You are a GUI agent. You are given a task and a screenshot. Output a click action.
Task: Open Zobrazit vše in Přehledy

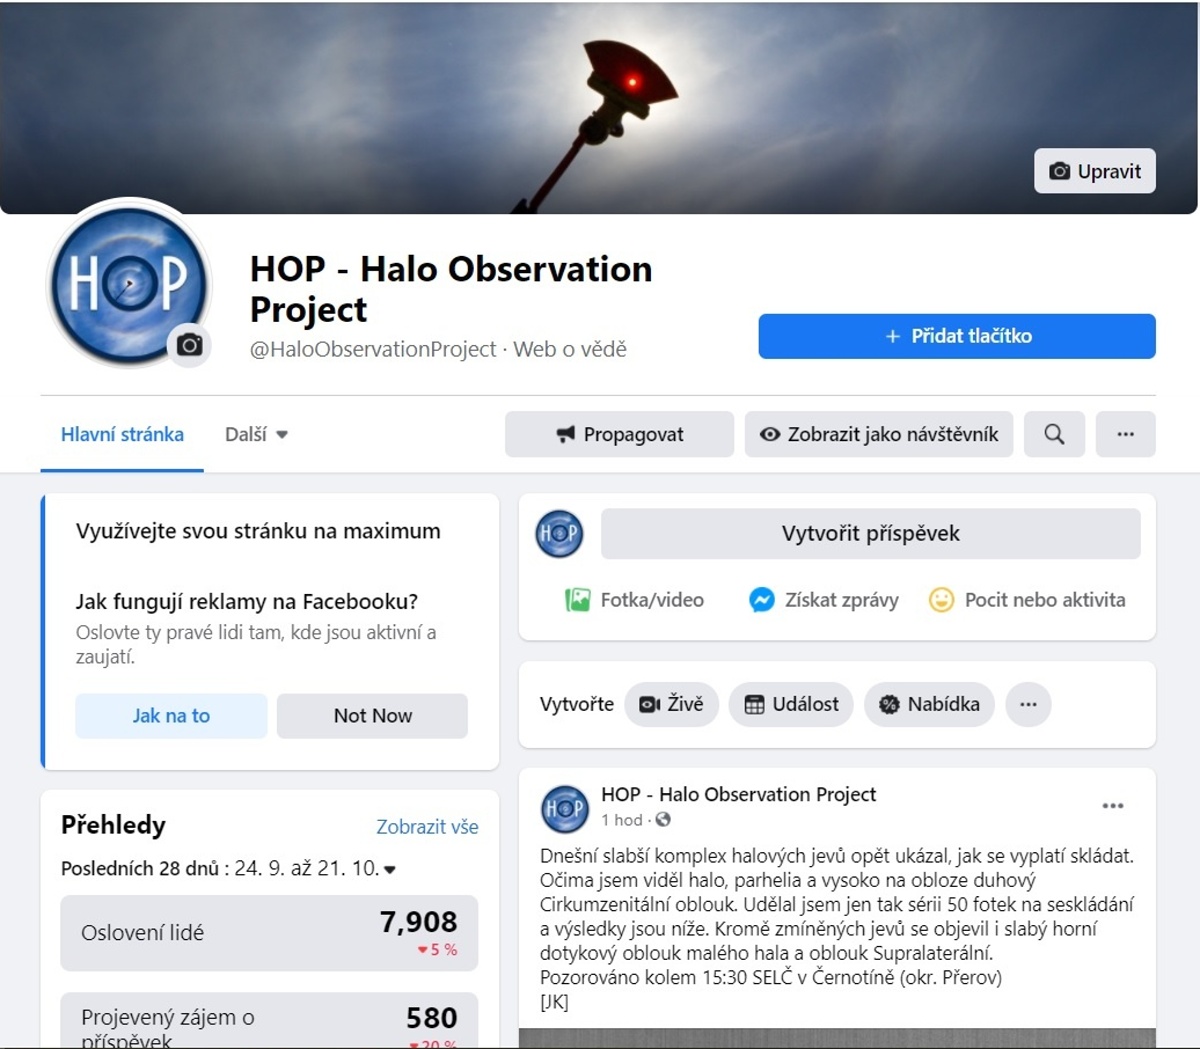[427, 827]
